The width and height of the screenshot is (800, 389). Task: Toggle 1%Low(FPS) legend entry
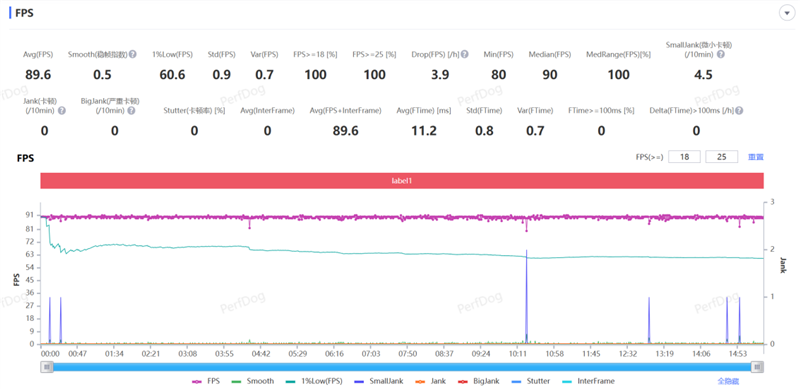pos(313,381)
